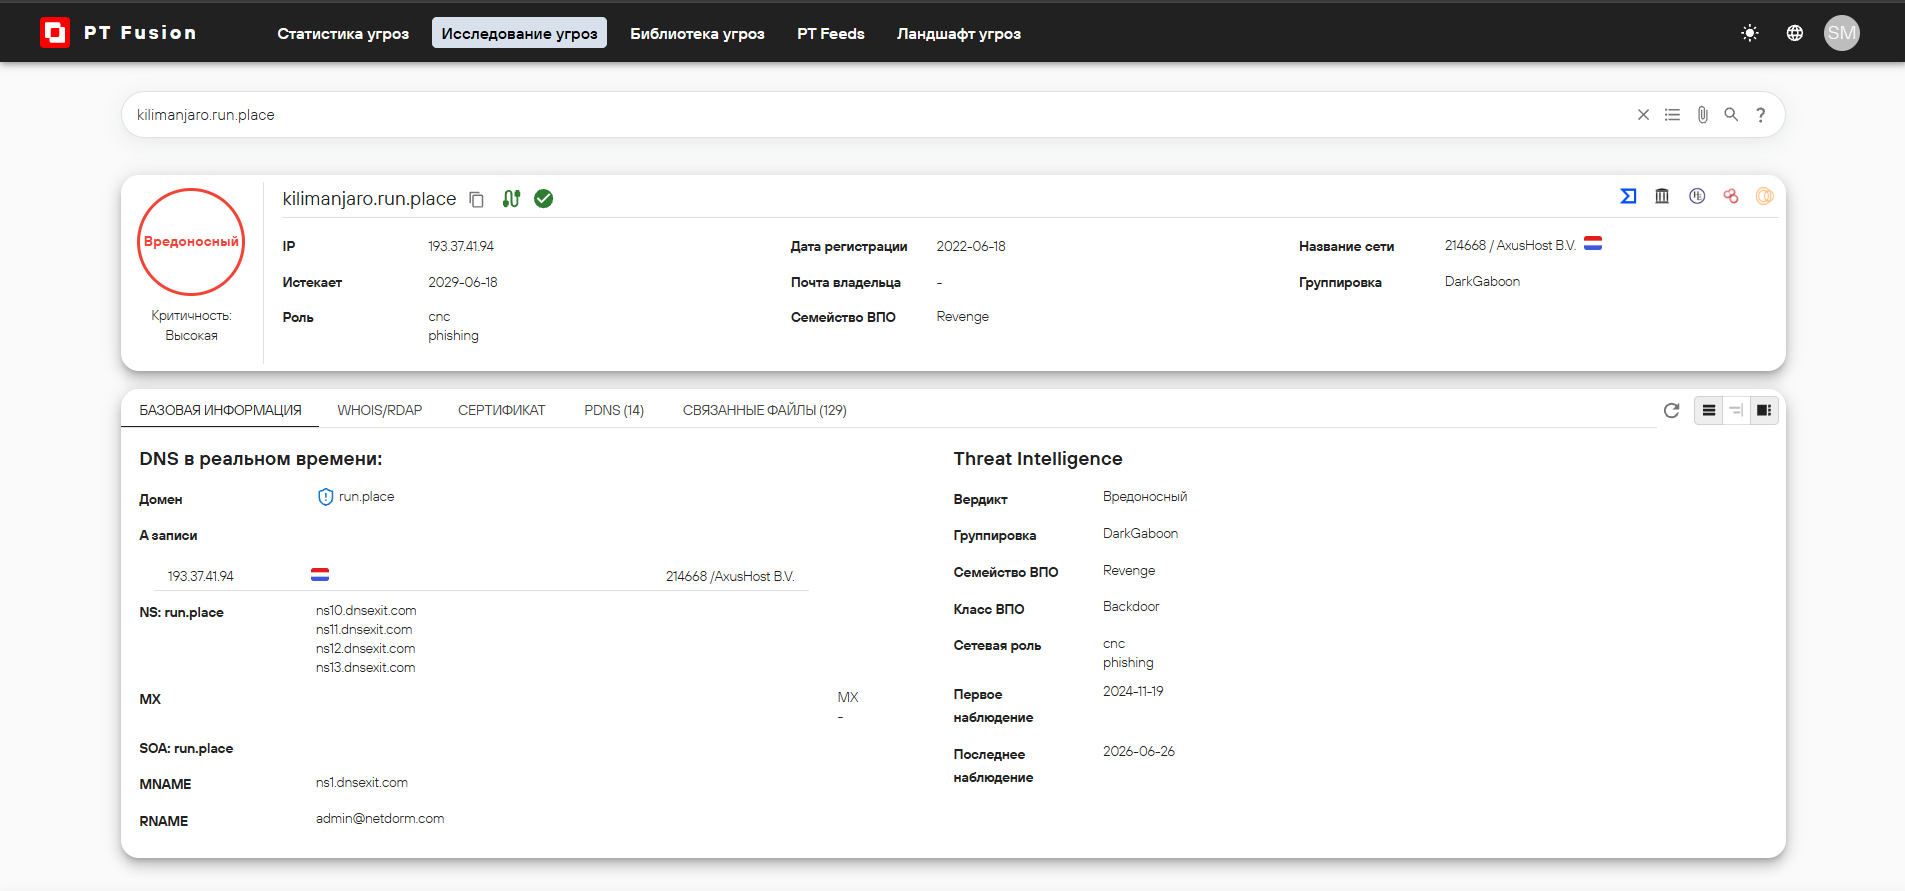Switch to the stacked rows layout view
The image size is (1905, 891).
[x=1709, y=410]
